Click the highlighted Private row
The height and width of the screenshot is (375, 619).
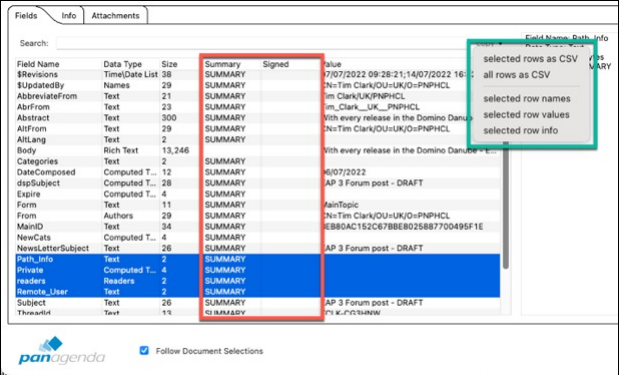[x=258, y=270]
